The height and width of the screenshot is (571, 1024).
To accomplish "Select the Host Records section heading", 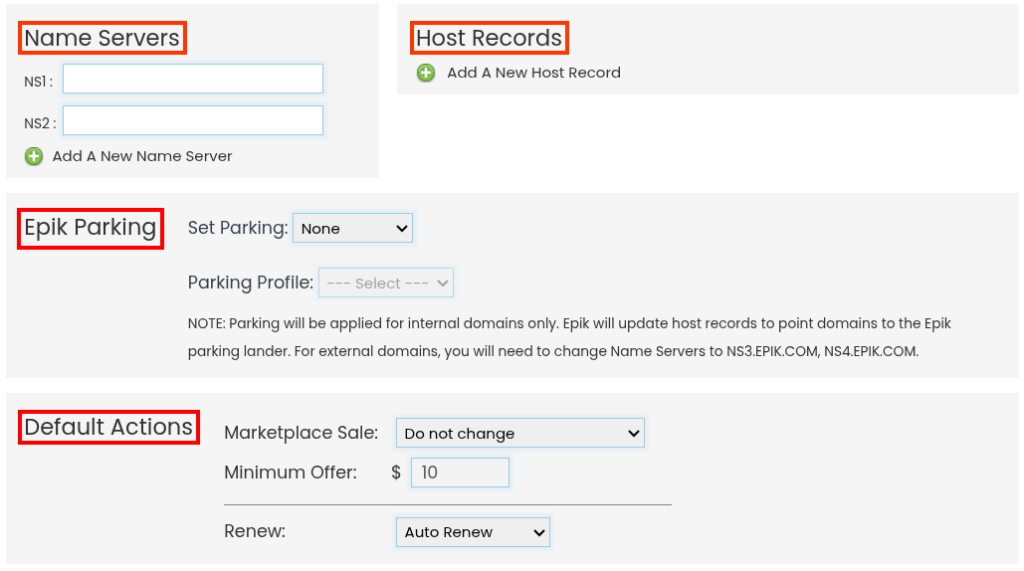I will pos(489,38).
